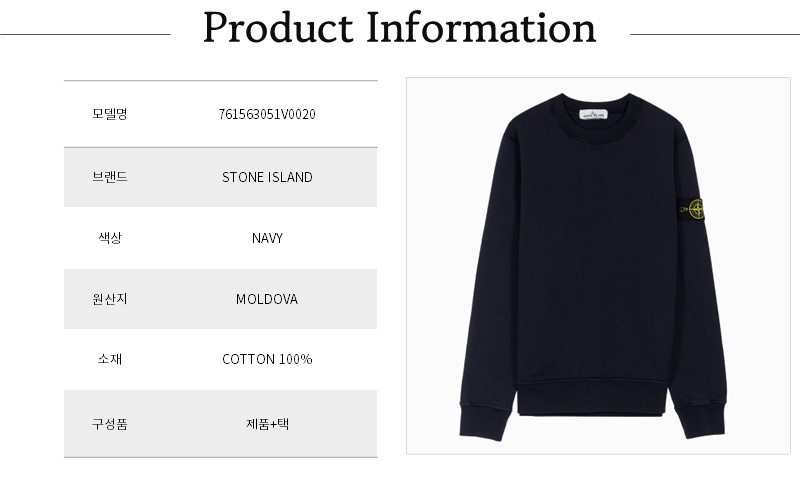This screenshot has height=491, width=800.
Task: Select the MOLDOVA origin value
Action: click(x=267, y=299)
